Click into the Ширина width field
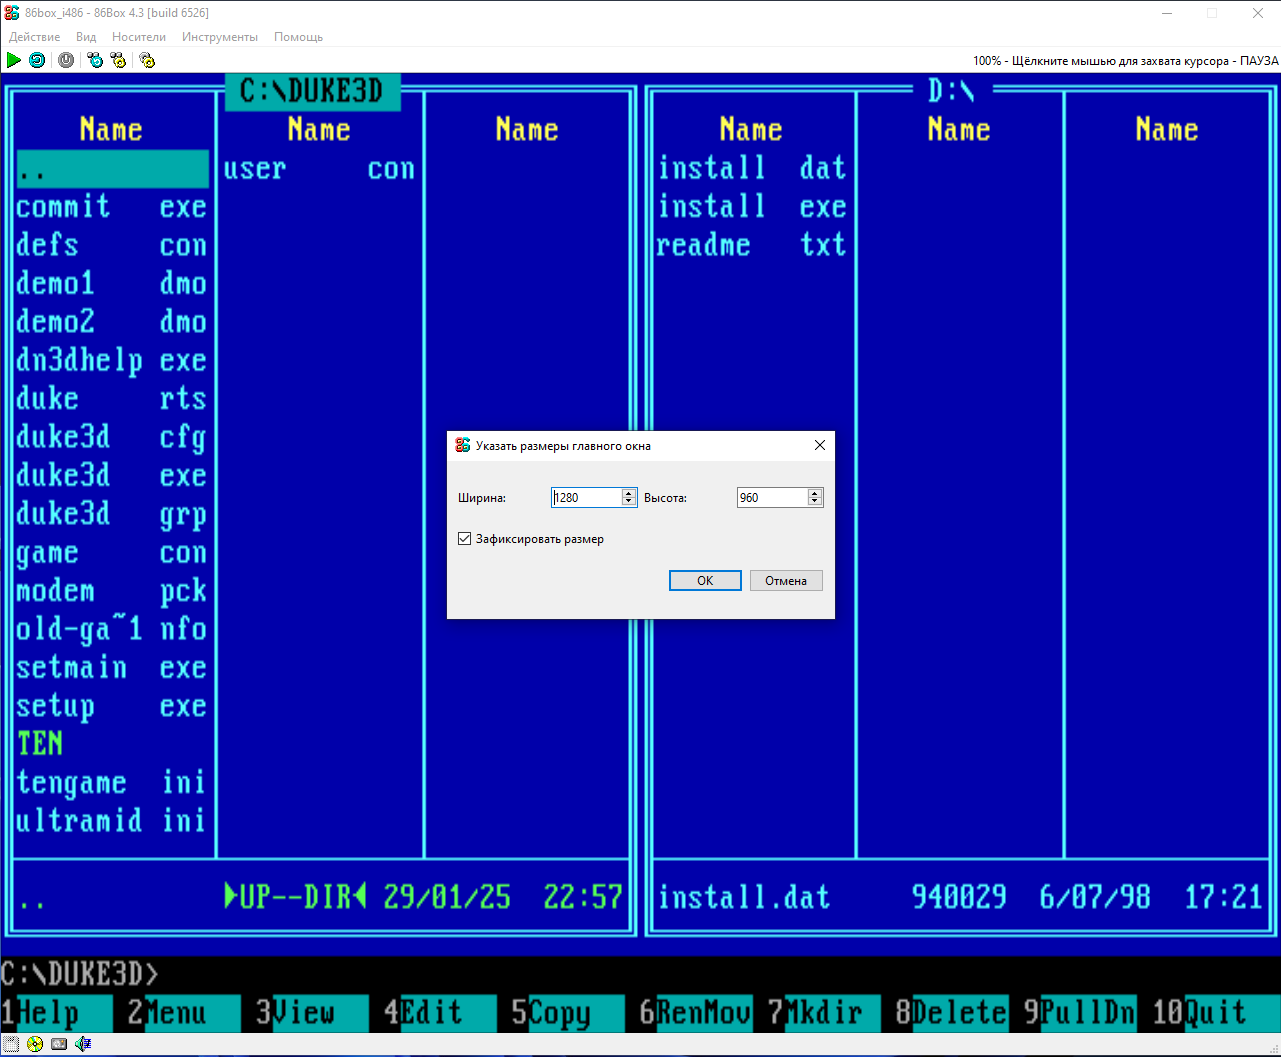 [586, 497]
